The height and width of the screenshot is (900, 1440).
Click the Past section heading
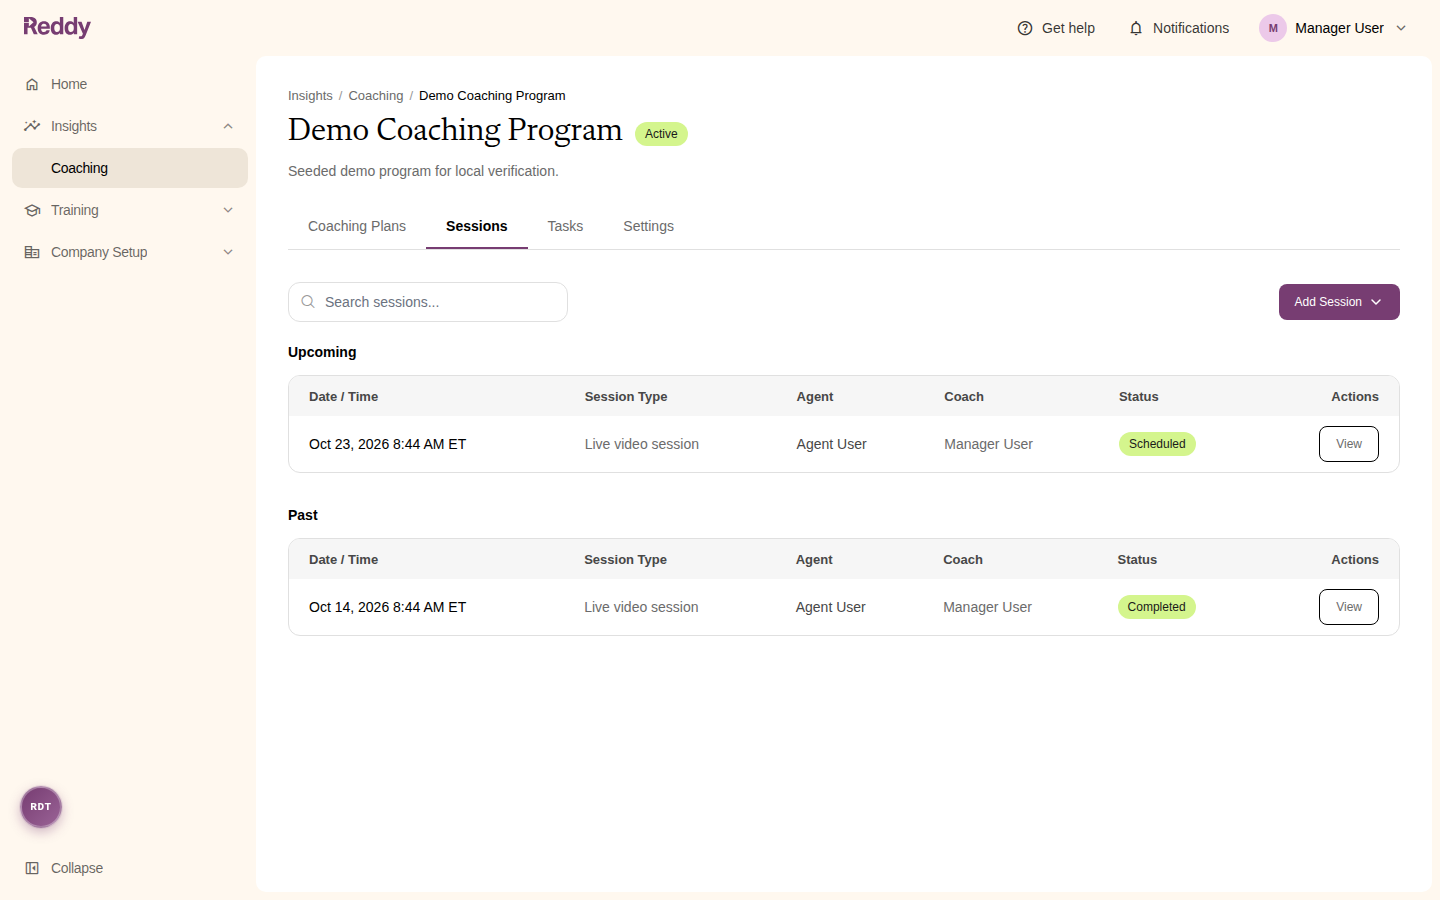click(303, 515)
